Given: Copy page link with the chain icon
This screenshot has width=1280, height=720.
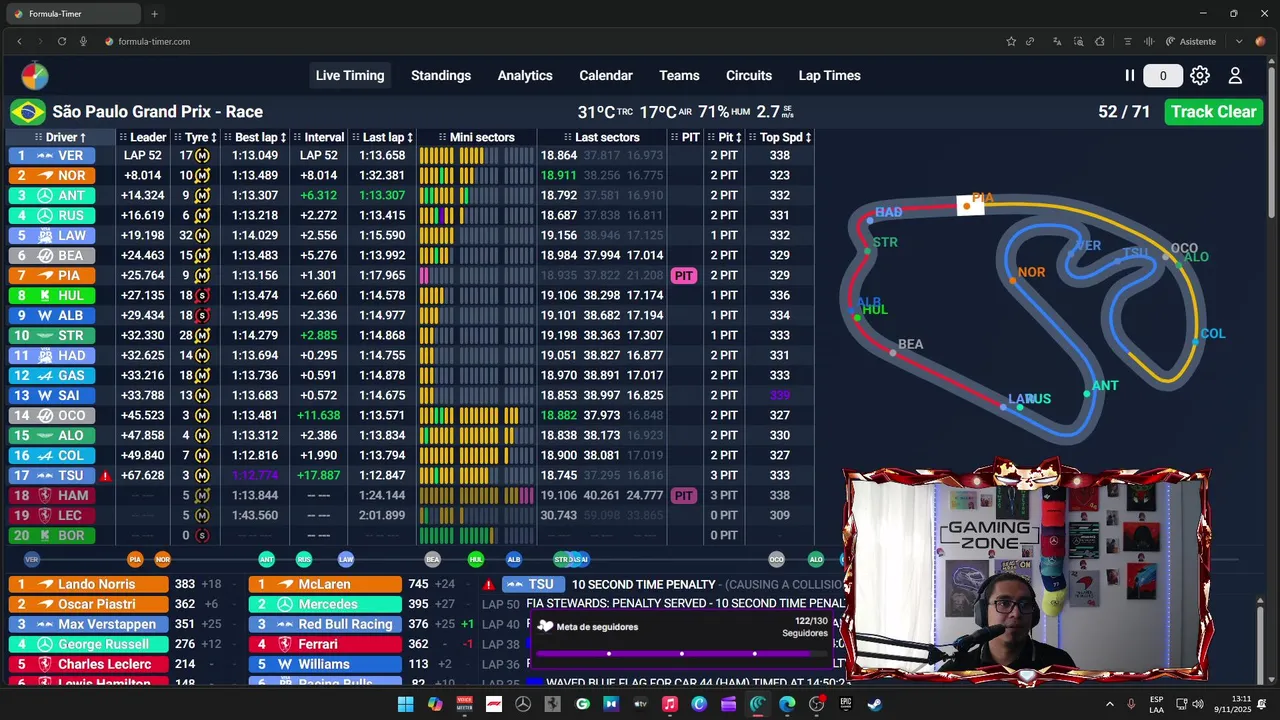Looking at the screenshot, I should [1030, 41].
